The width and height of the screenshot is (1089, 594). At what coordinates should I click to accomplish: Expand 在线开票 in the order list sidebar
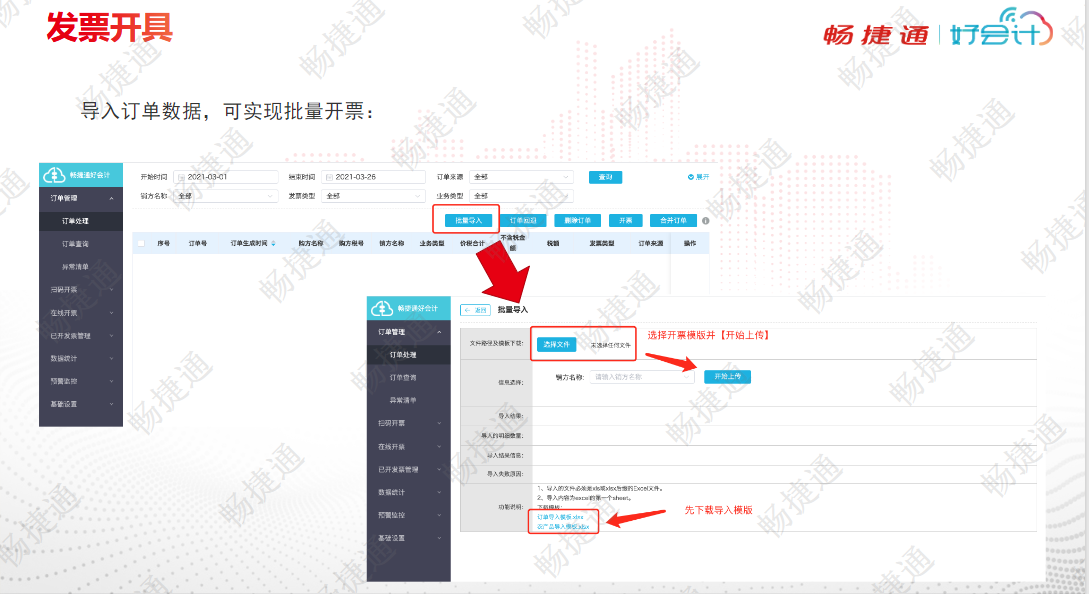(111, 313)
